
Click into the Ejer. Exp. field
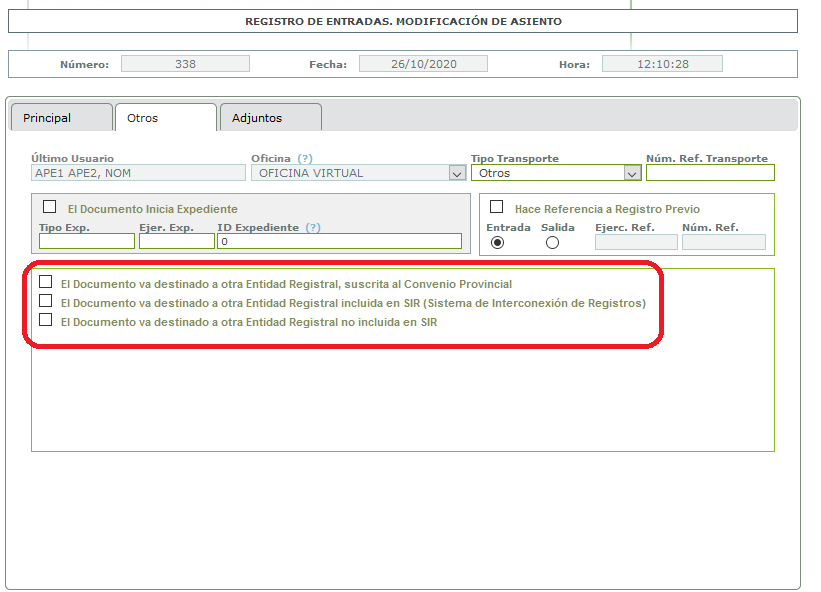click(x=177, y=241)
